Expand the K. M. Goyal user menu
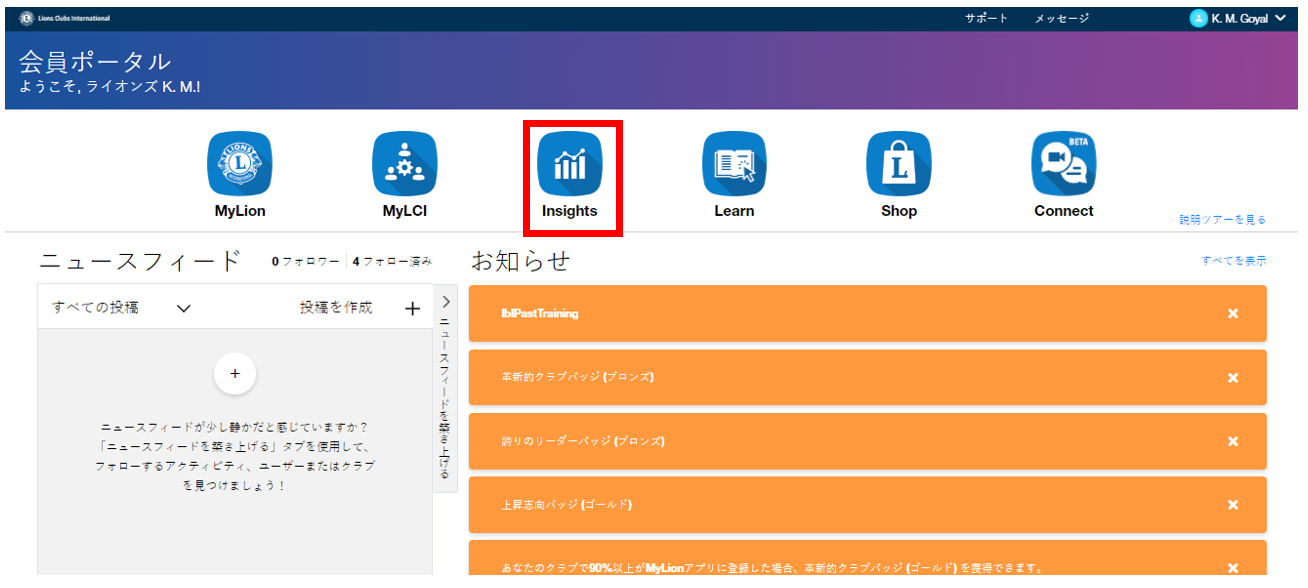Screen dimensions: 1308x588 click(1280, 18)
